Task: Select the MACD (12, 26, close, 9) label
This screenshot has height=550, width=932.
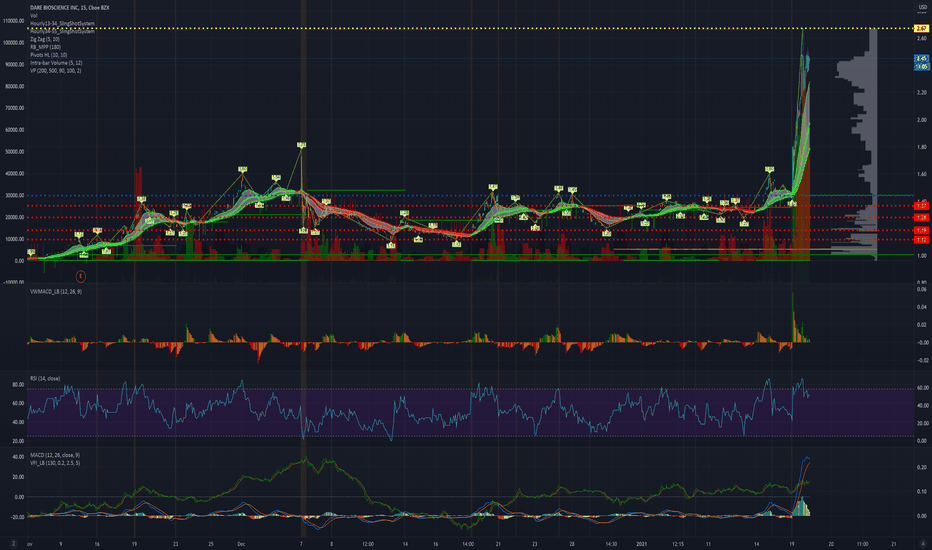Action: point(55,455)
